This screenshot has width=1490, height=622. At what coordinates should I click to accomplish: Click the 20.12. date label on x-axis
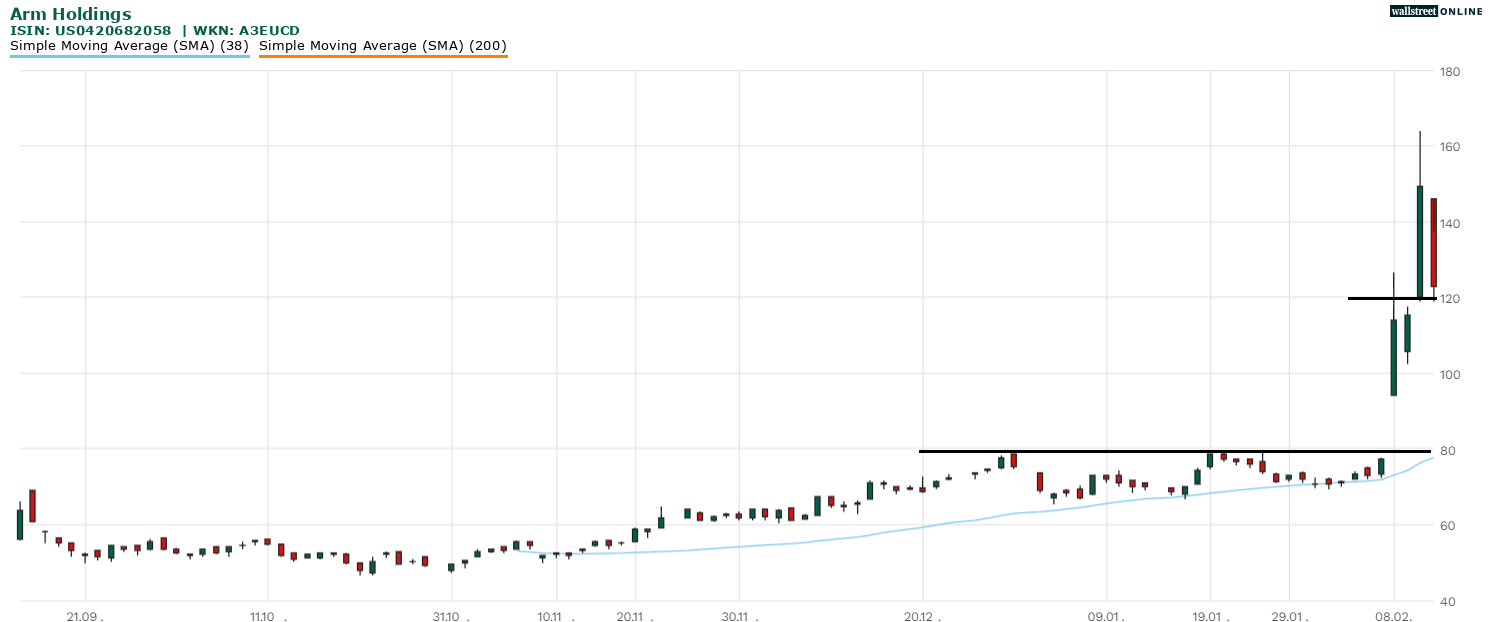922,616
